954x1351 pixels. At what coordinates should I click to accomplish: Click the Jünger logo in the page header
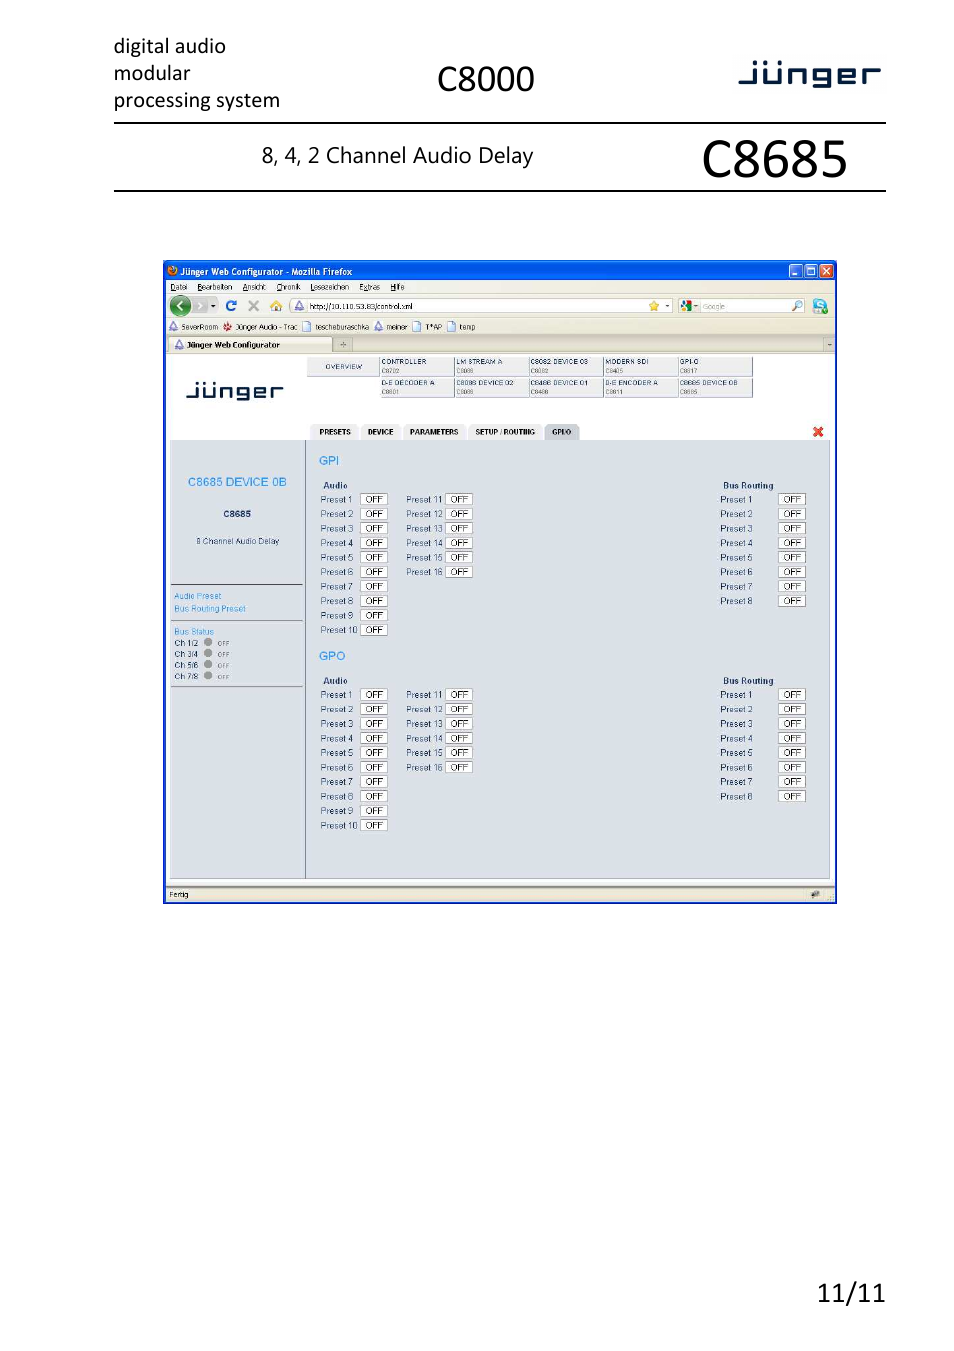(235, 390)
